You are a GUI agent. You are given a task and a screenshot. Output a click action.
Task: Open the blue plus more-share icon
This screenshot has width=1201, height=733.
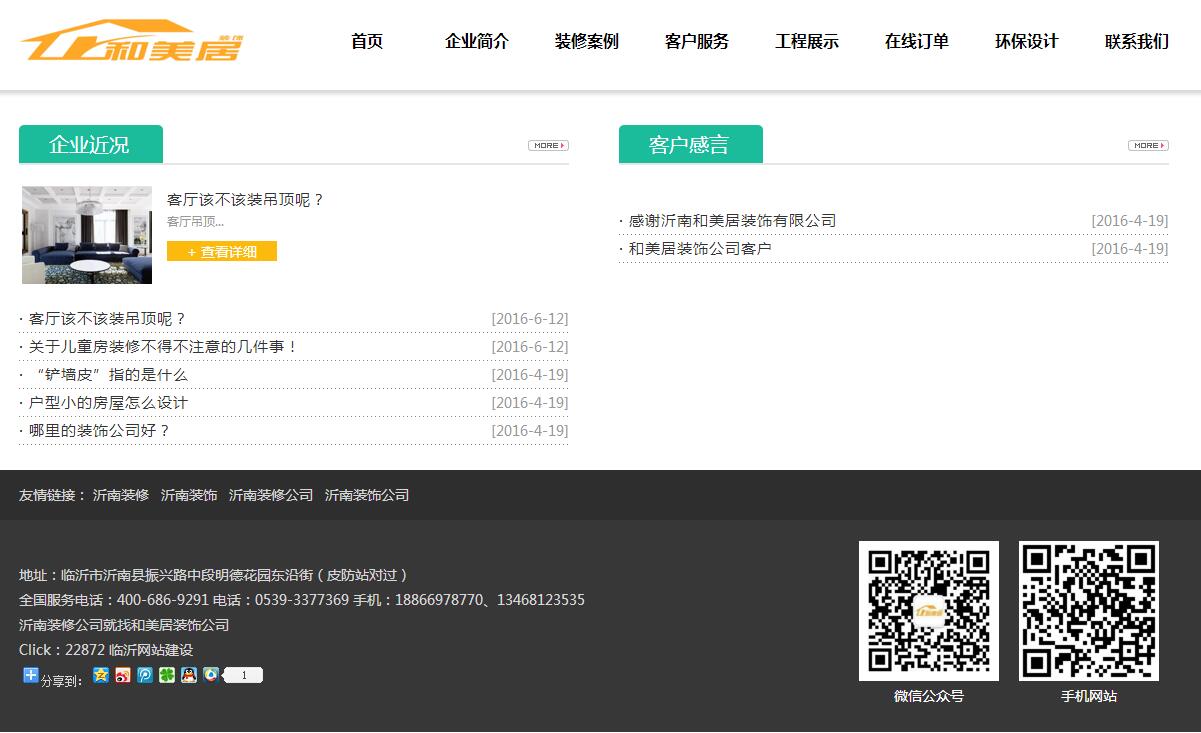(x=30, y=675)
